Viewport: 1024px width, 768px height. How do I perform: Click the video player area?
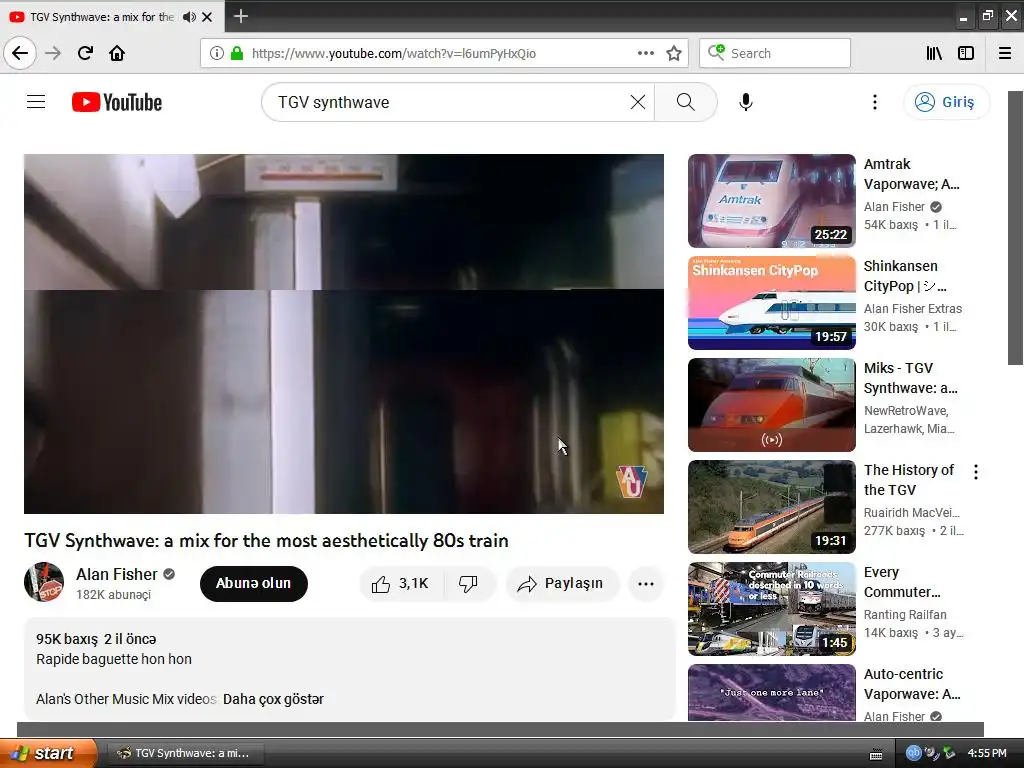[x=344, y=334]
